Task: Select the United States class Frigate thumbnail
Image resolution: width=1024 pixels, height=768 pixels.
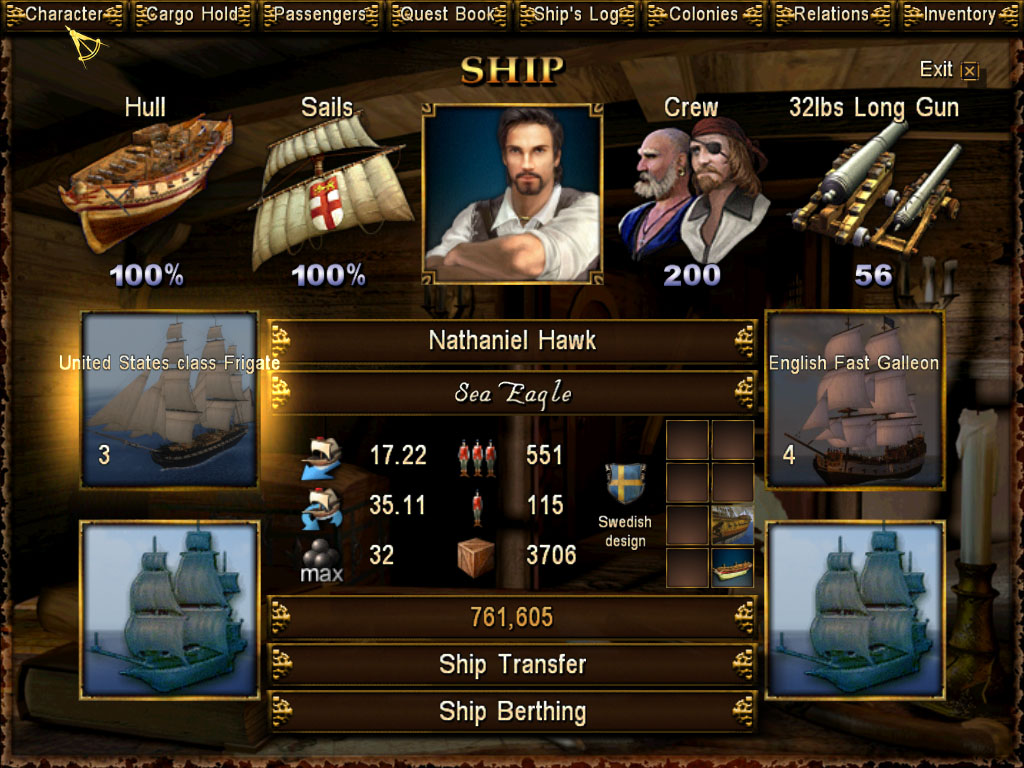Action: coord(170,400)
